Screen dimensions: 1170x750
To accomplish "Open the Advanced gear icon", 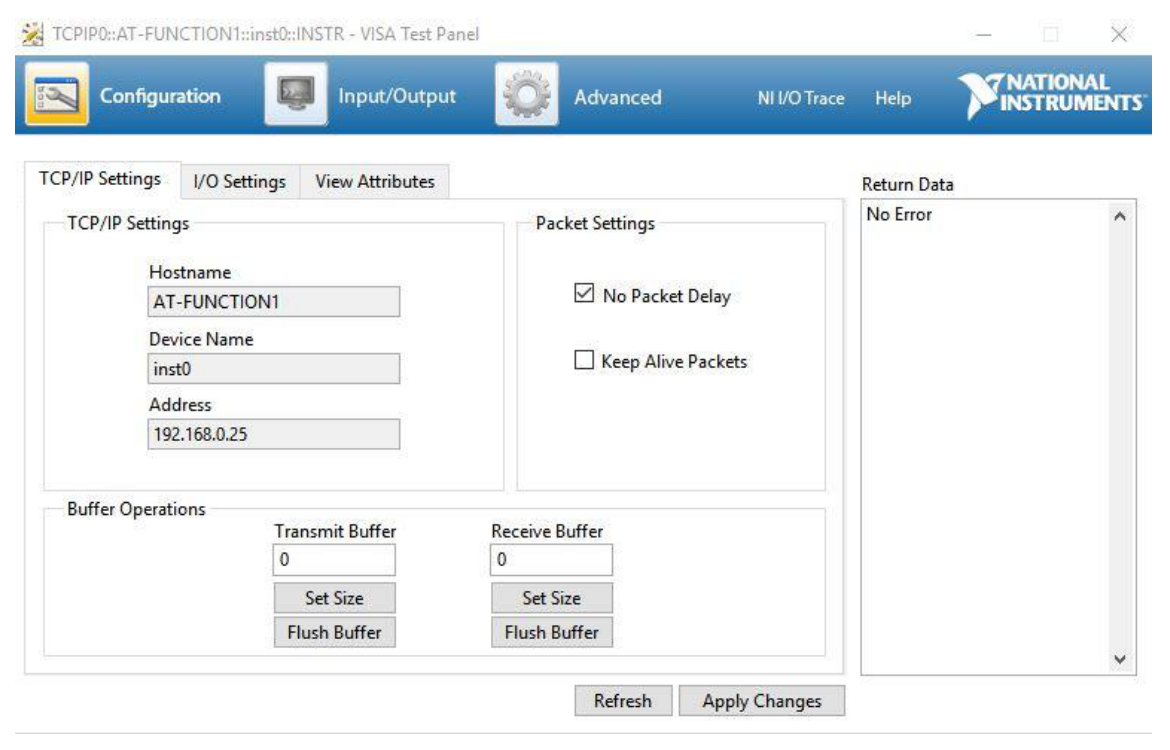I will coord(526,95).
